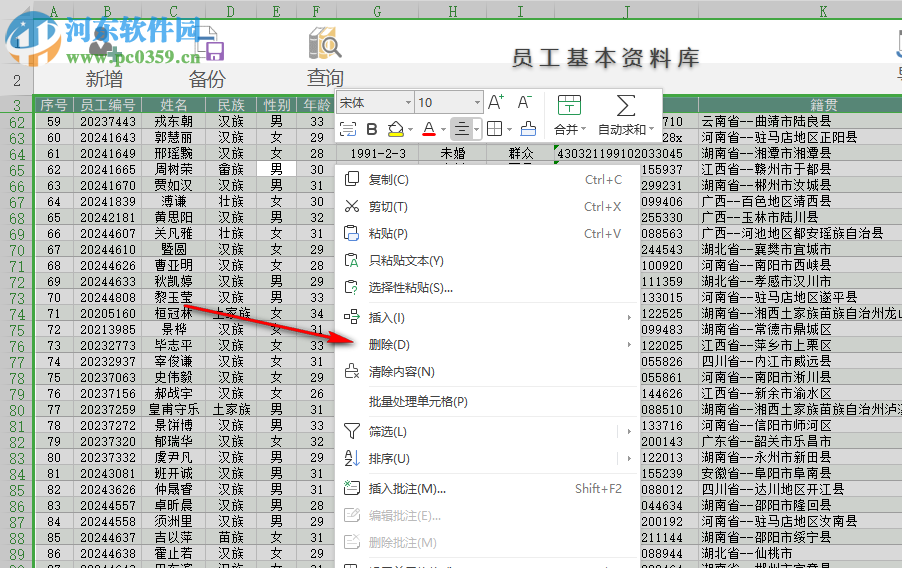Expand the Filter submenu arrow
Viewport: 902px width, 568px height.
tap(629, 432)
